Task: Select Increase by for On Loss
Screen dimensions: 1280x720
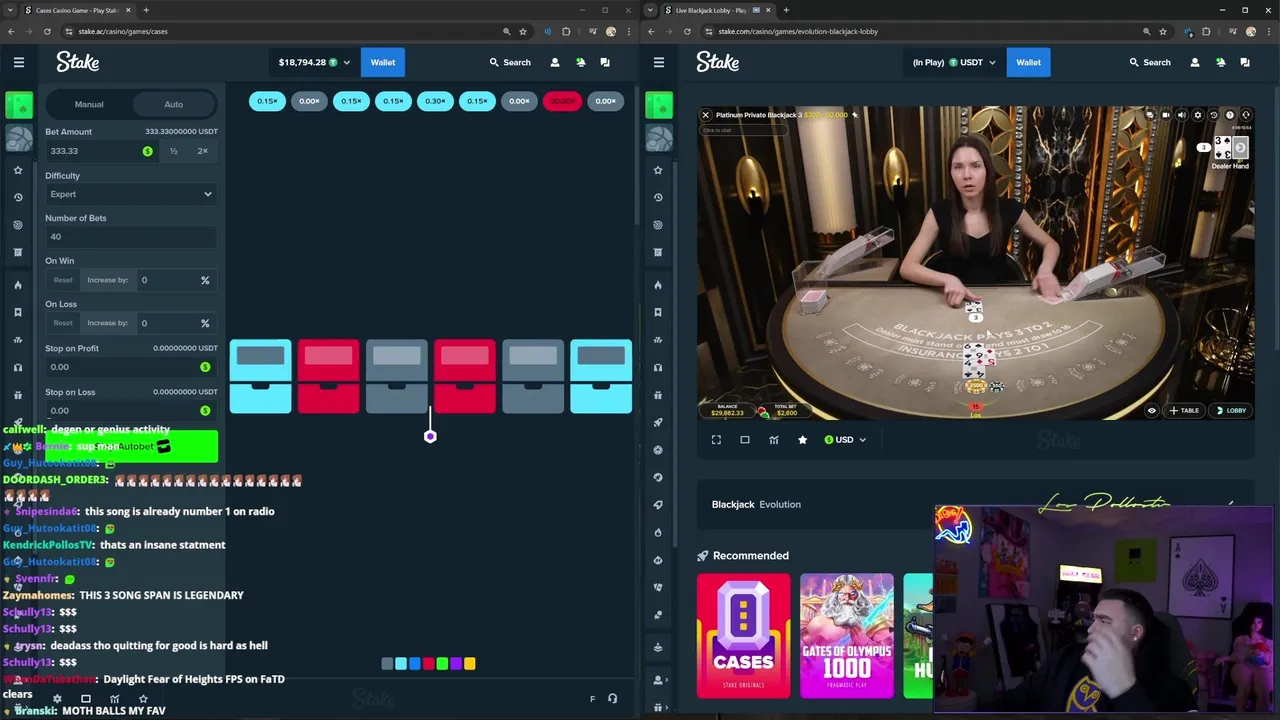Action: [x=107, y=323]
